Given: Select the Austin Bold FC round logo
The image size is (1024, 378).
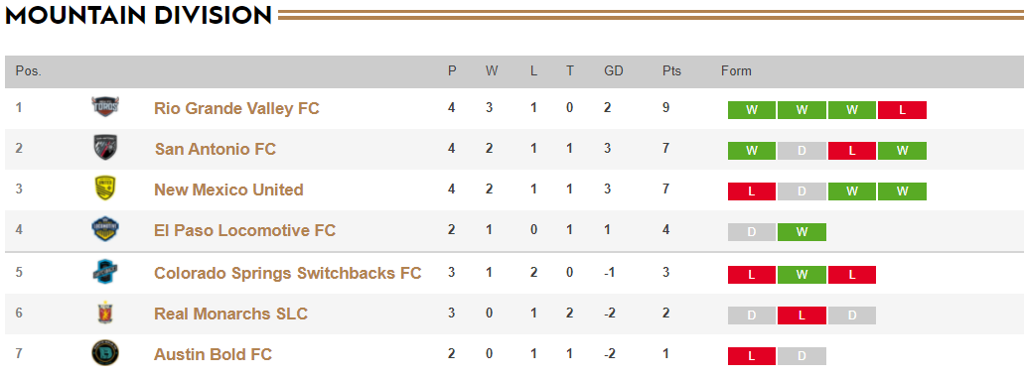Looking at the screenshot, I should point(105,354).
